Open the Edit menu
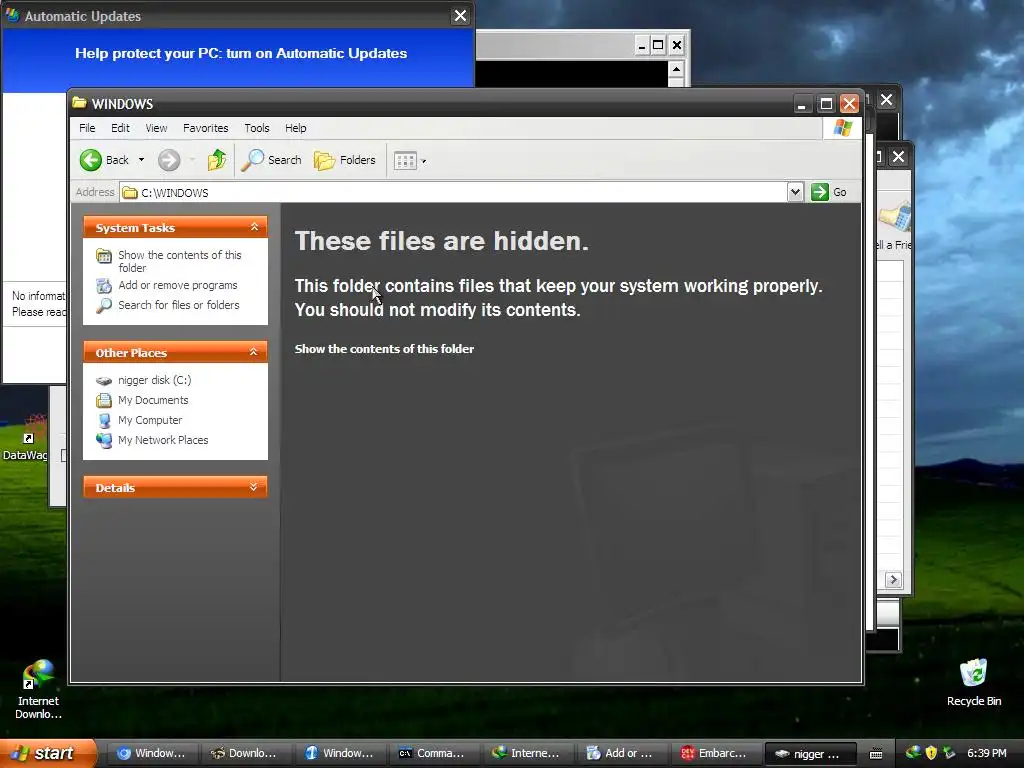This screenshot has width=1024, height=768. point(120,128)
